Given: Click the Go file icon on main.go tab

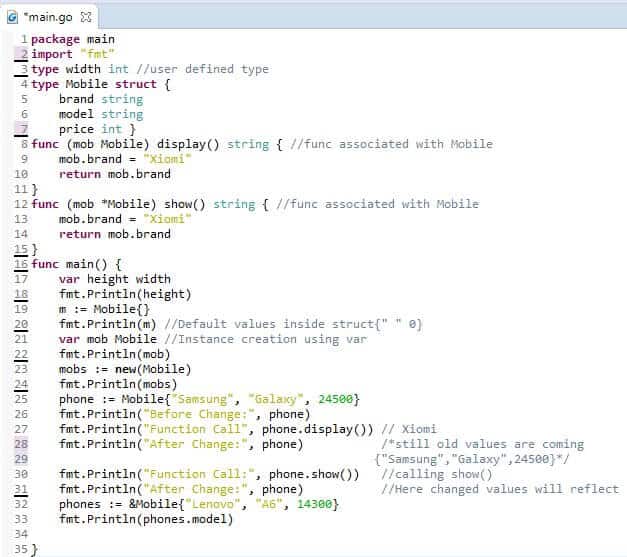Looking at the screenshot, I should (x=12, y=14).
